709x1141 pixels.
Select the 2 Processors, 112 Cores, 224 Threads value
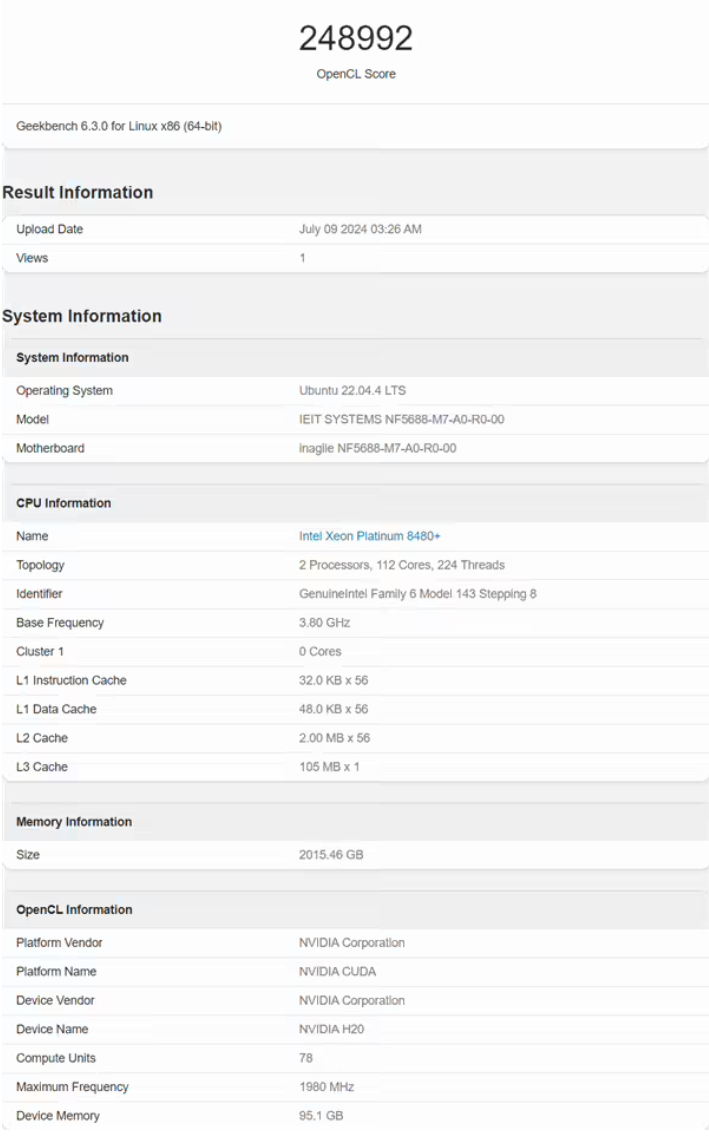401,565
